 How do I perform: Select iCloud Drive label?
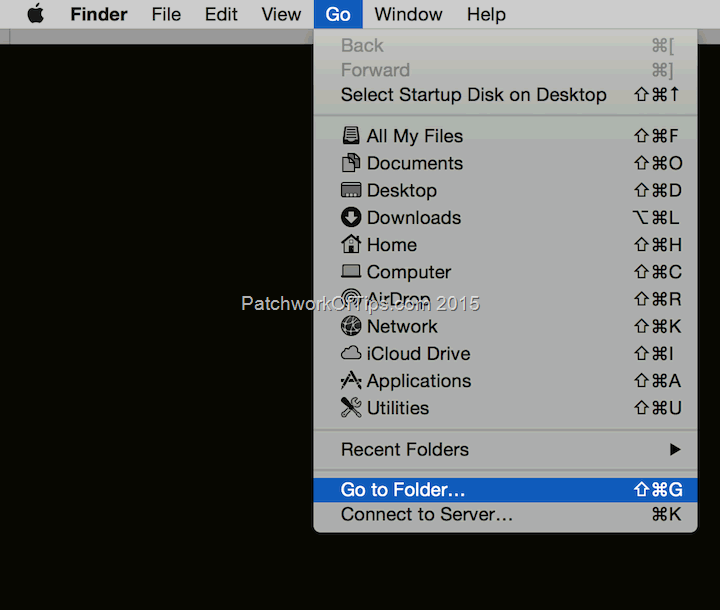(418, 353)
